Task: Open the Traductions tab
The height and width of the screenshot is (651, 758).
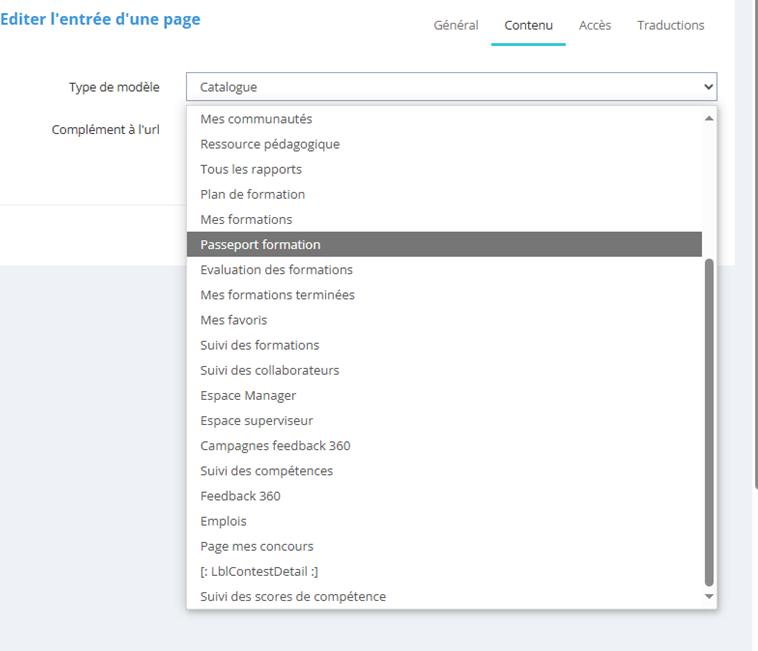Action: click(x=670, y=25)
